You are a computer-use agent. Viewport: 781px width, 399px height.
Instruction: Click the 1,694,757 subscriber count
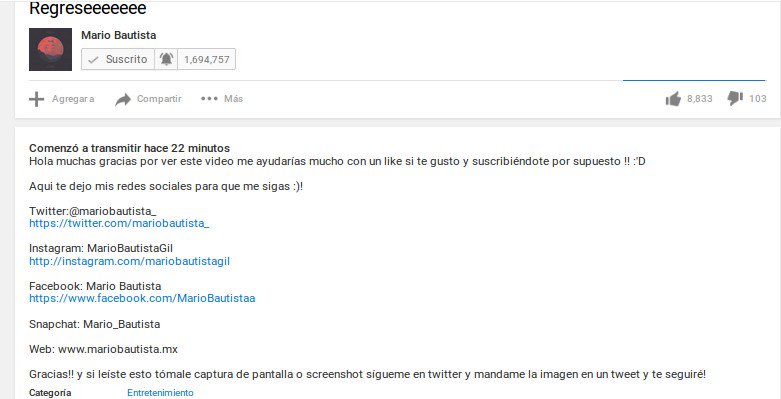tap(207, 59)
